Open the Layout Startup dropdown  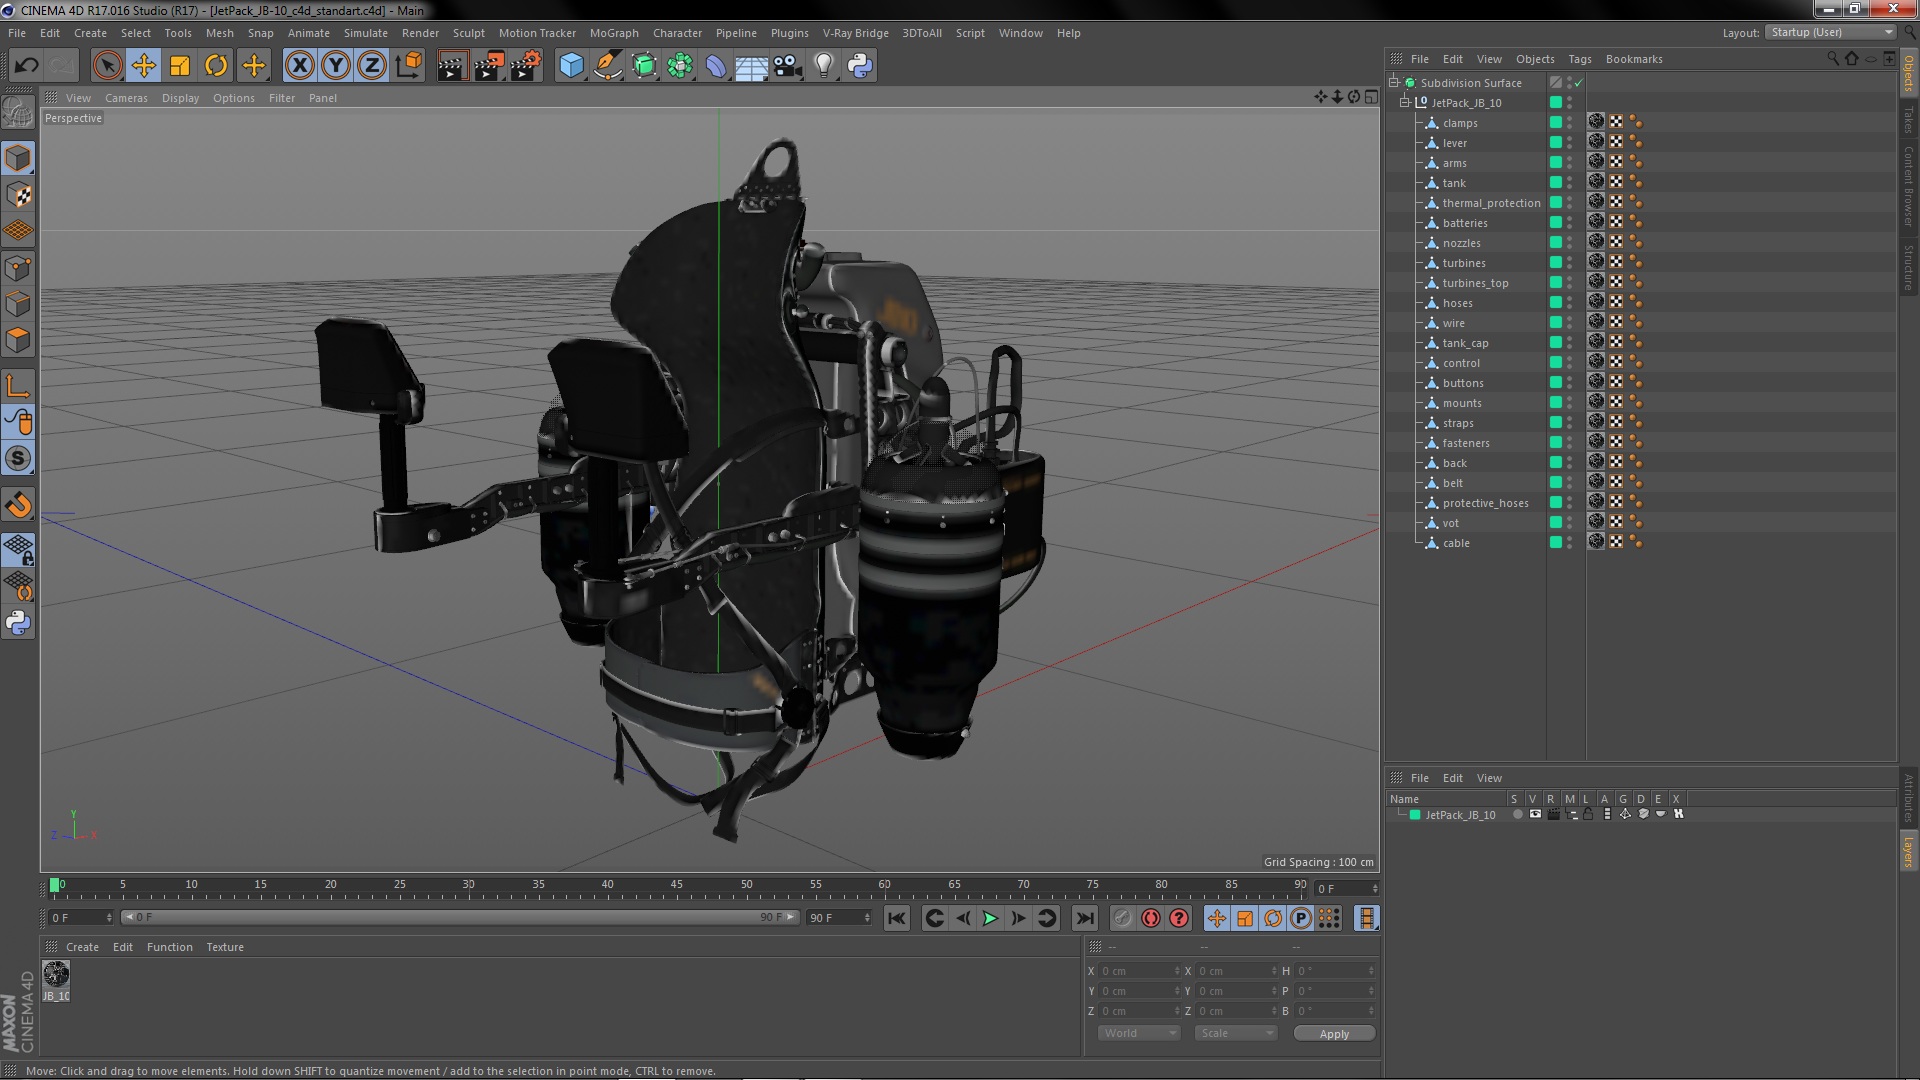click(x=1831, y=32)
